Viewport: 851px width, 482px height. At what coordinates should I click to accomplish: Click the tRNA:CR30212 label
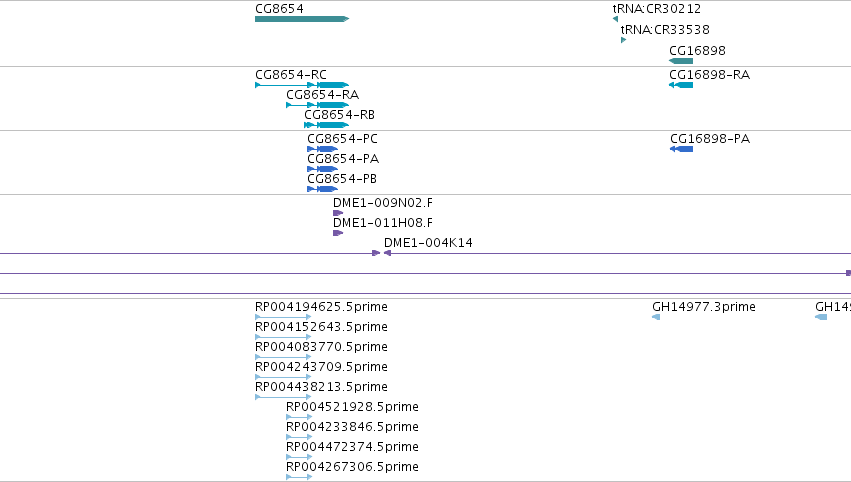(657, 9)
